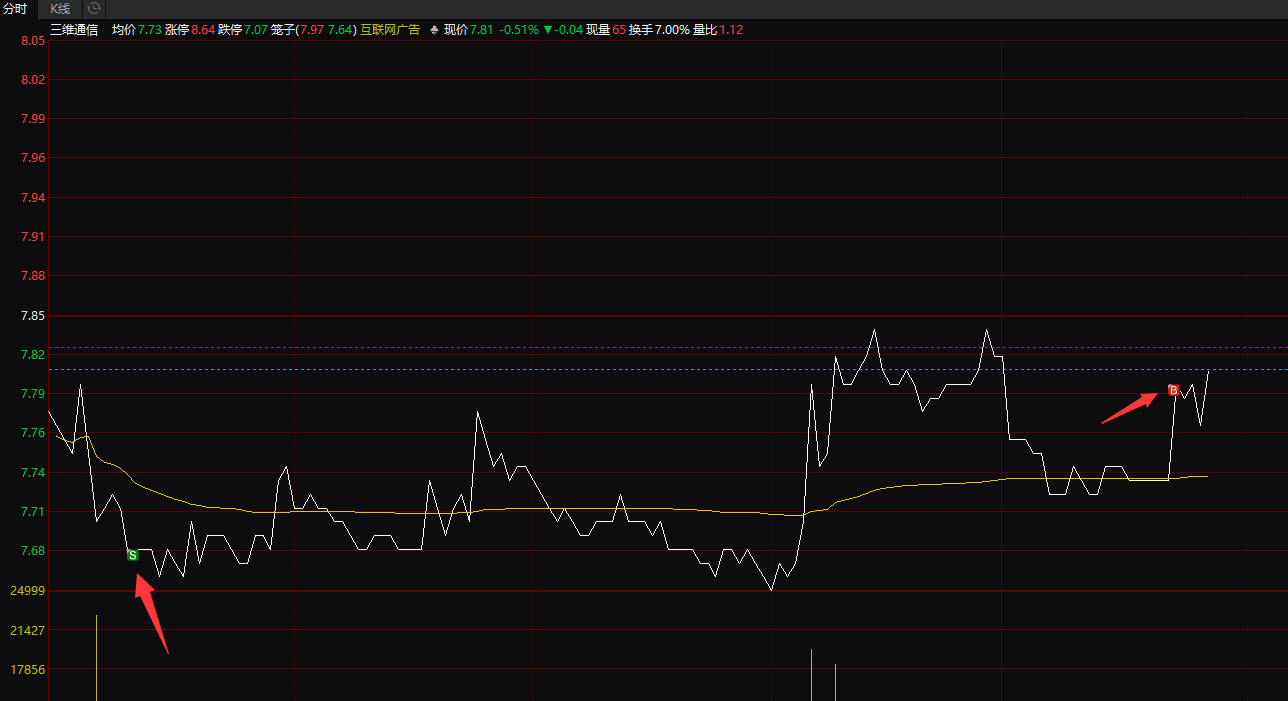The image size is (1288, 701).
Task: Open the 互联网广告 sector link
Action: [390, 30]
